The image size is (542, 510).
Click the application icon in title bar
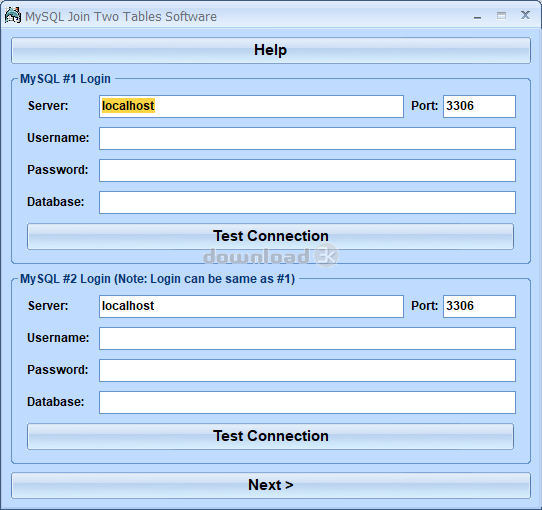[13, 16]
